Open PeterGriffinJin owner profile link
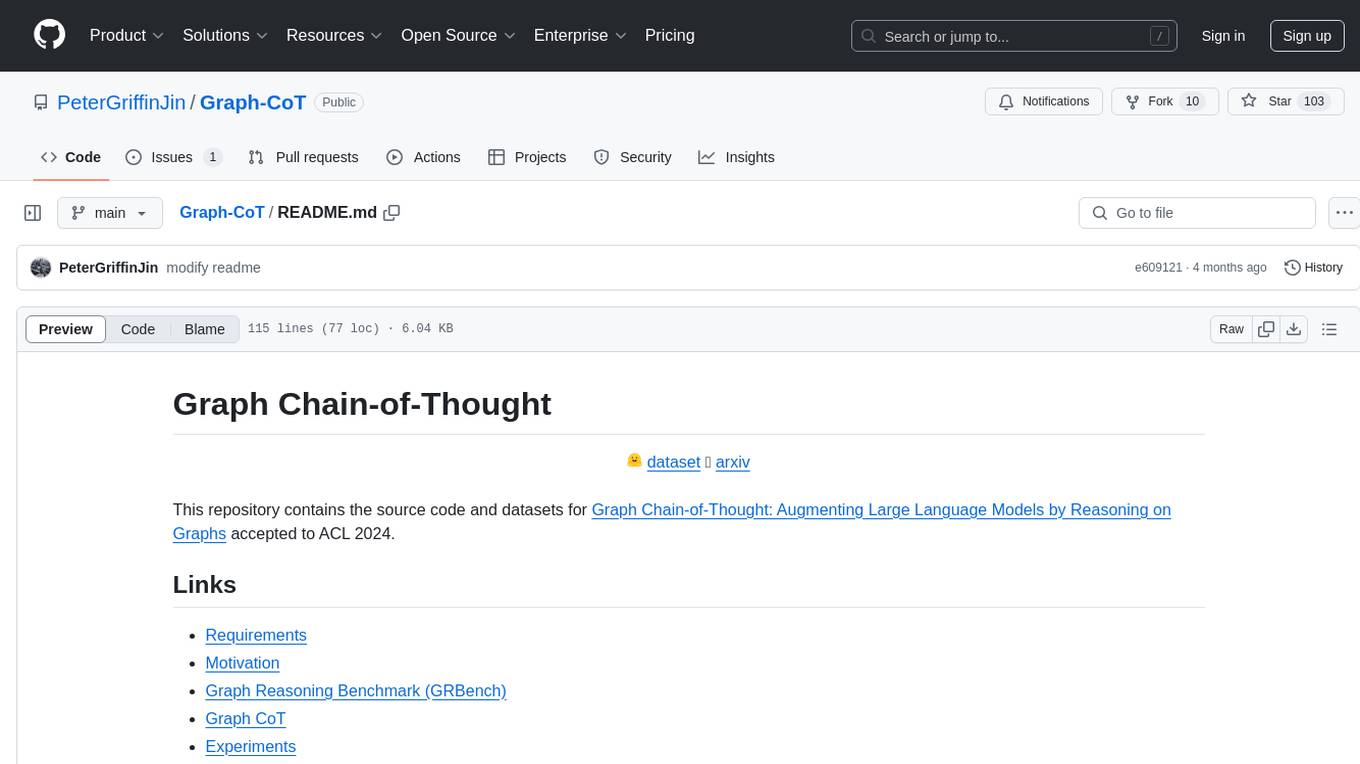 point(122,102)
